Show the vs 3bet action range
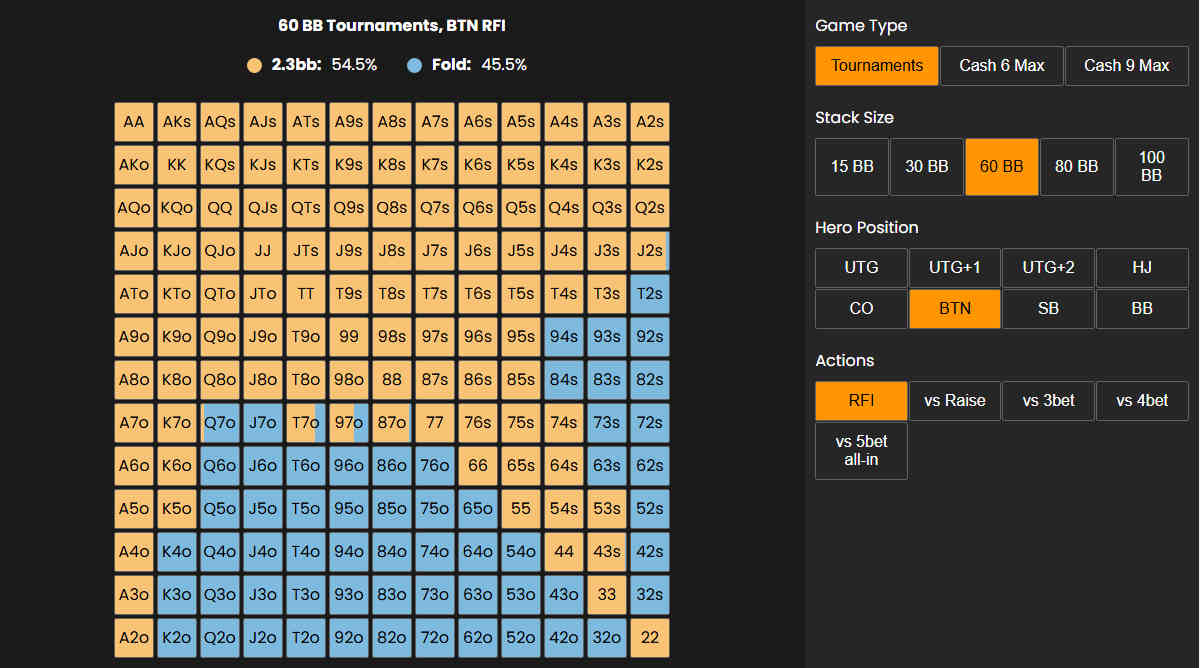Screen dimensions: 1200x668 pyautogui.click(x=1048, y=400)
